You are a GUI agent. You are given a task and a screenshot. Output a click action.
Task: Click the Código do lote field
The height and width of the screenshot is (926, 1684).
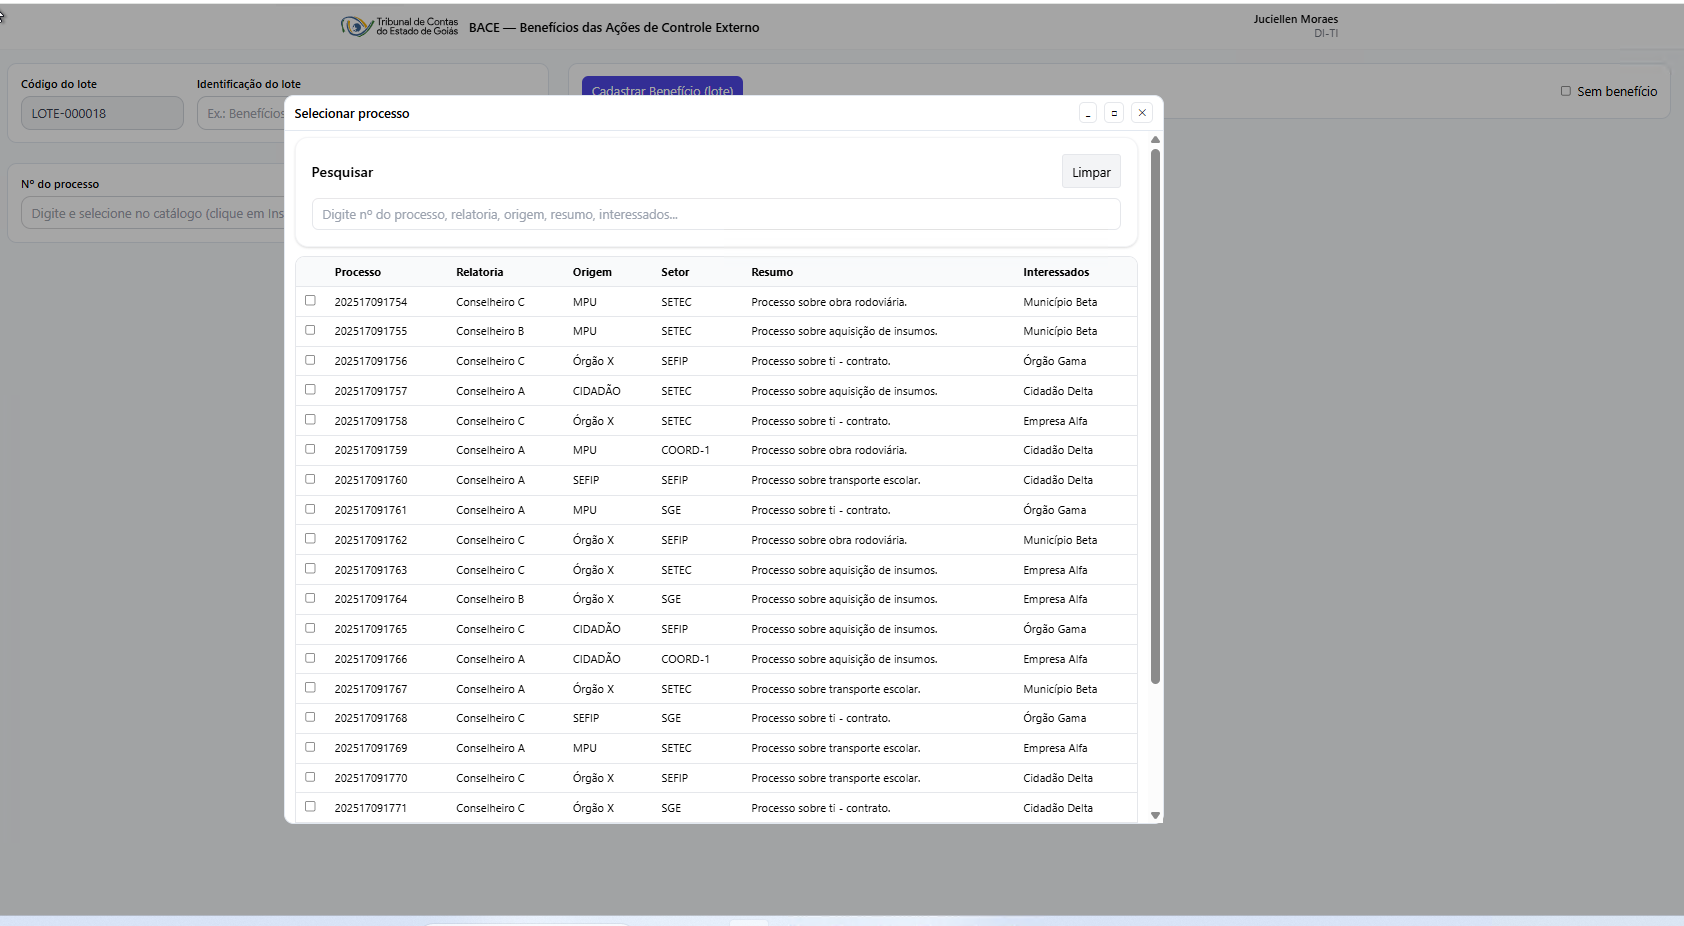(x=102, y=113)
